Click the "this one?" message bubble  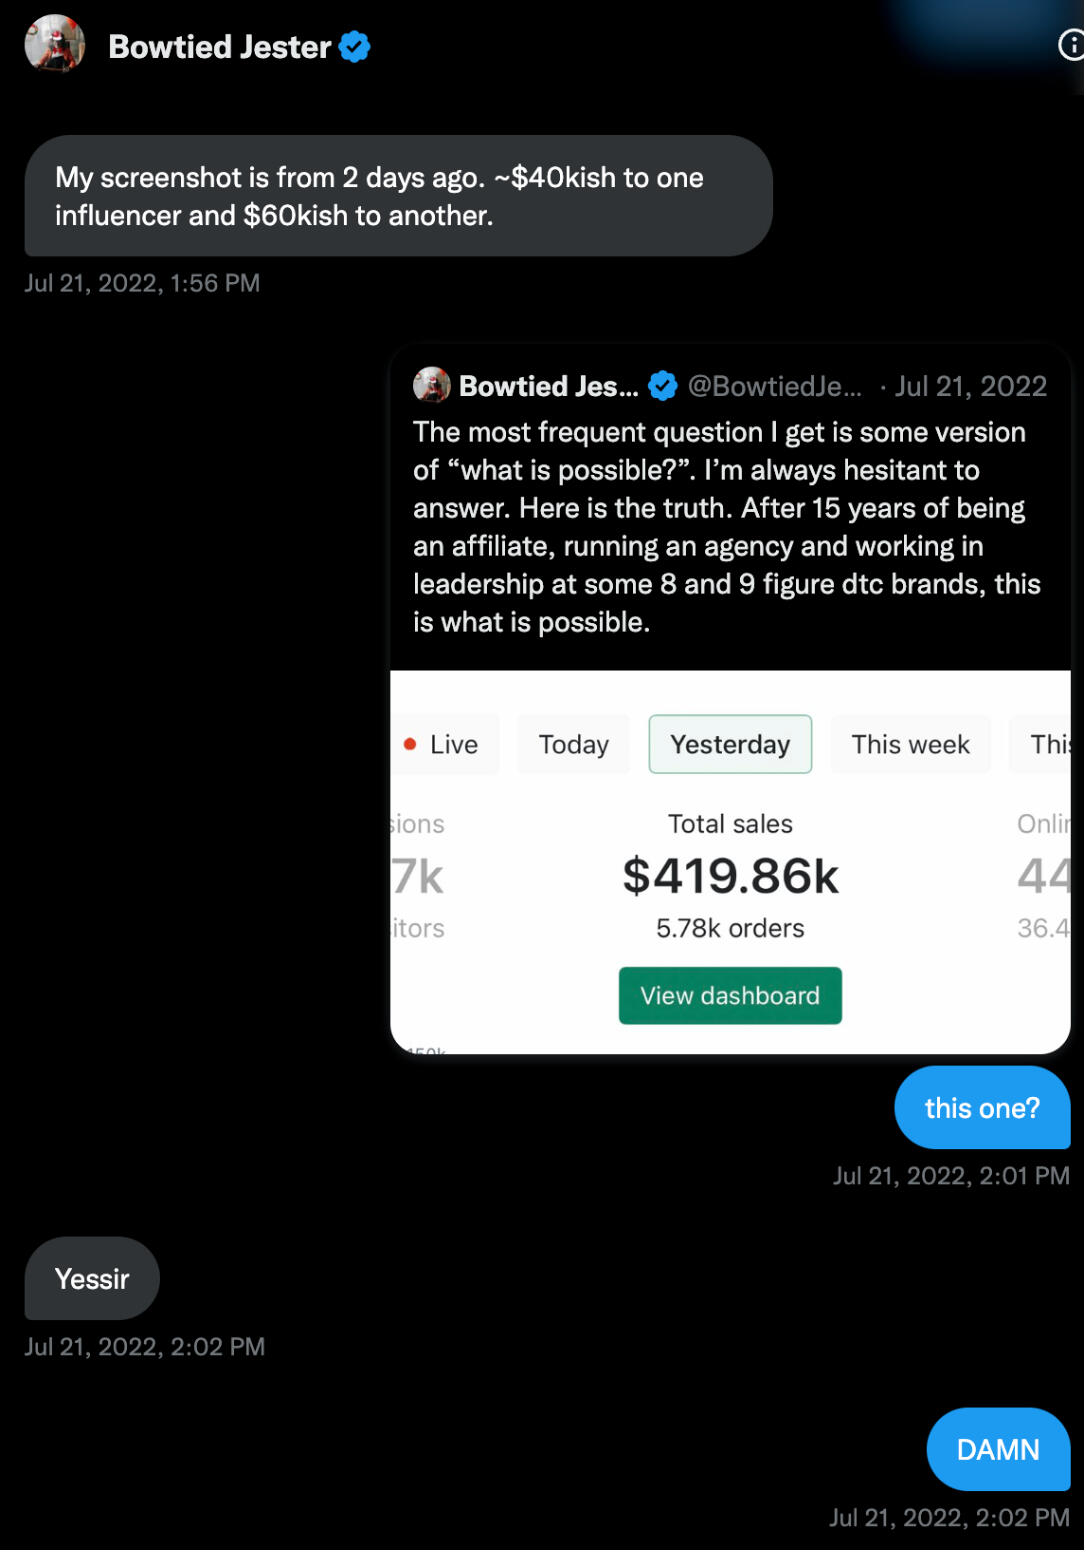click(x=982, y=1108)
